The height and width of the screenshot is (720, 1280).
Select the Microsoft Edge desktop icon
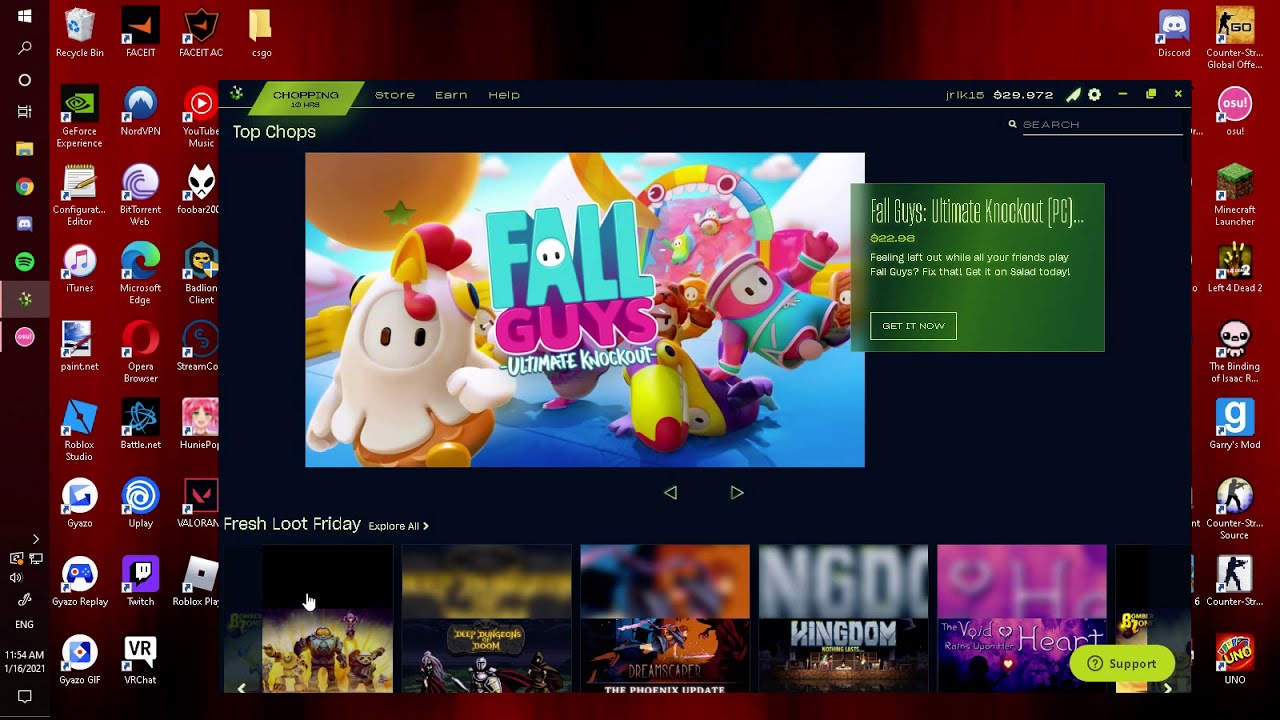coord(140,274)
